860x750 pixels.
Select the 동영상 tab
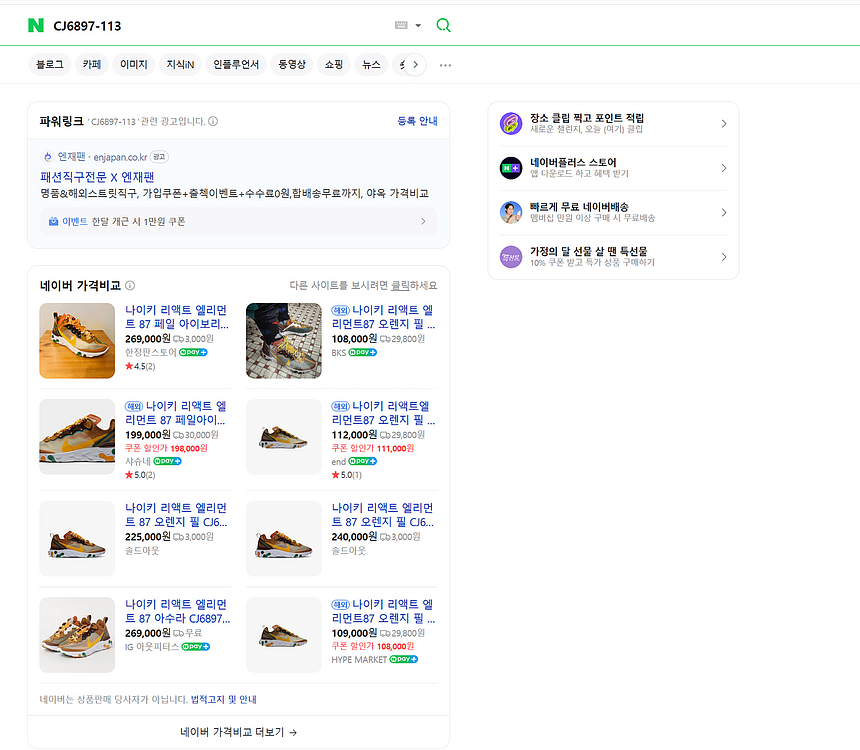[x=292, y=65]
